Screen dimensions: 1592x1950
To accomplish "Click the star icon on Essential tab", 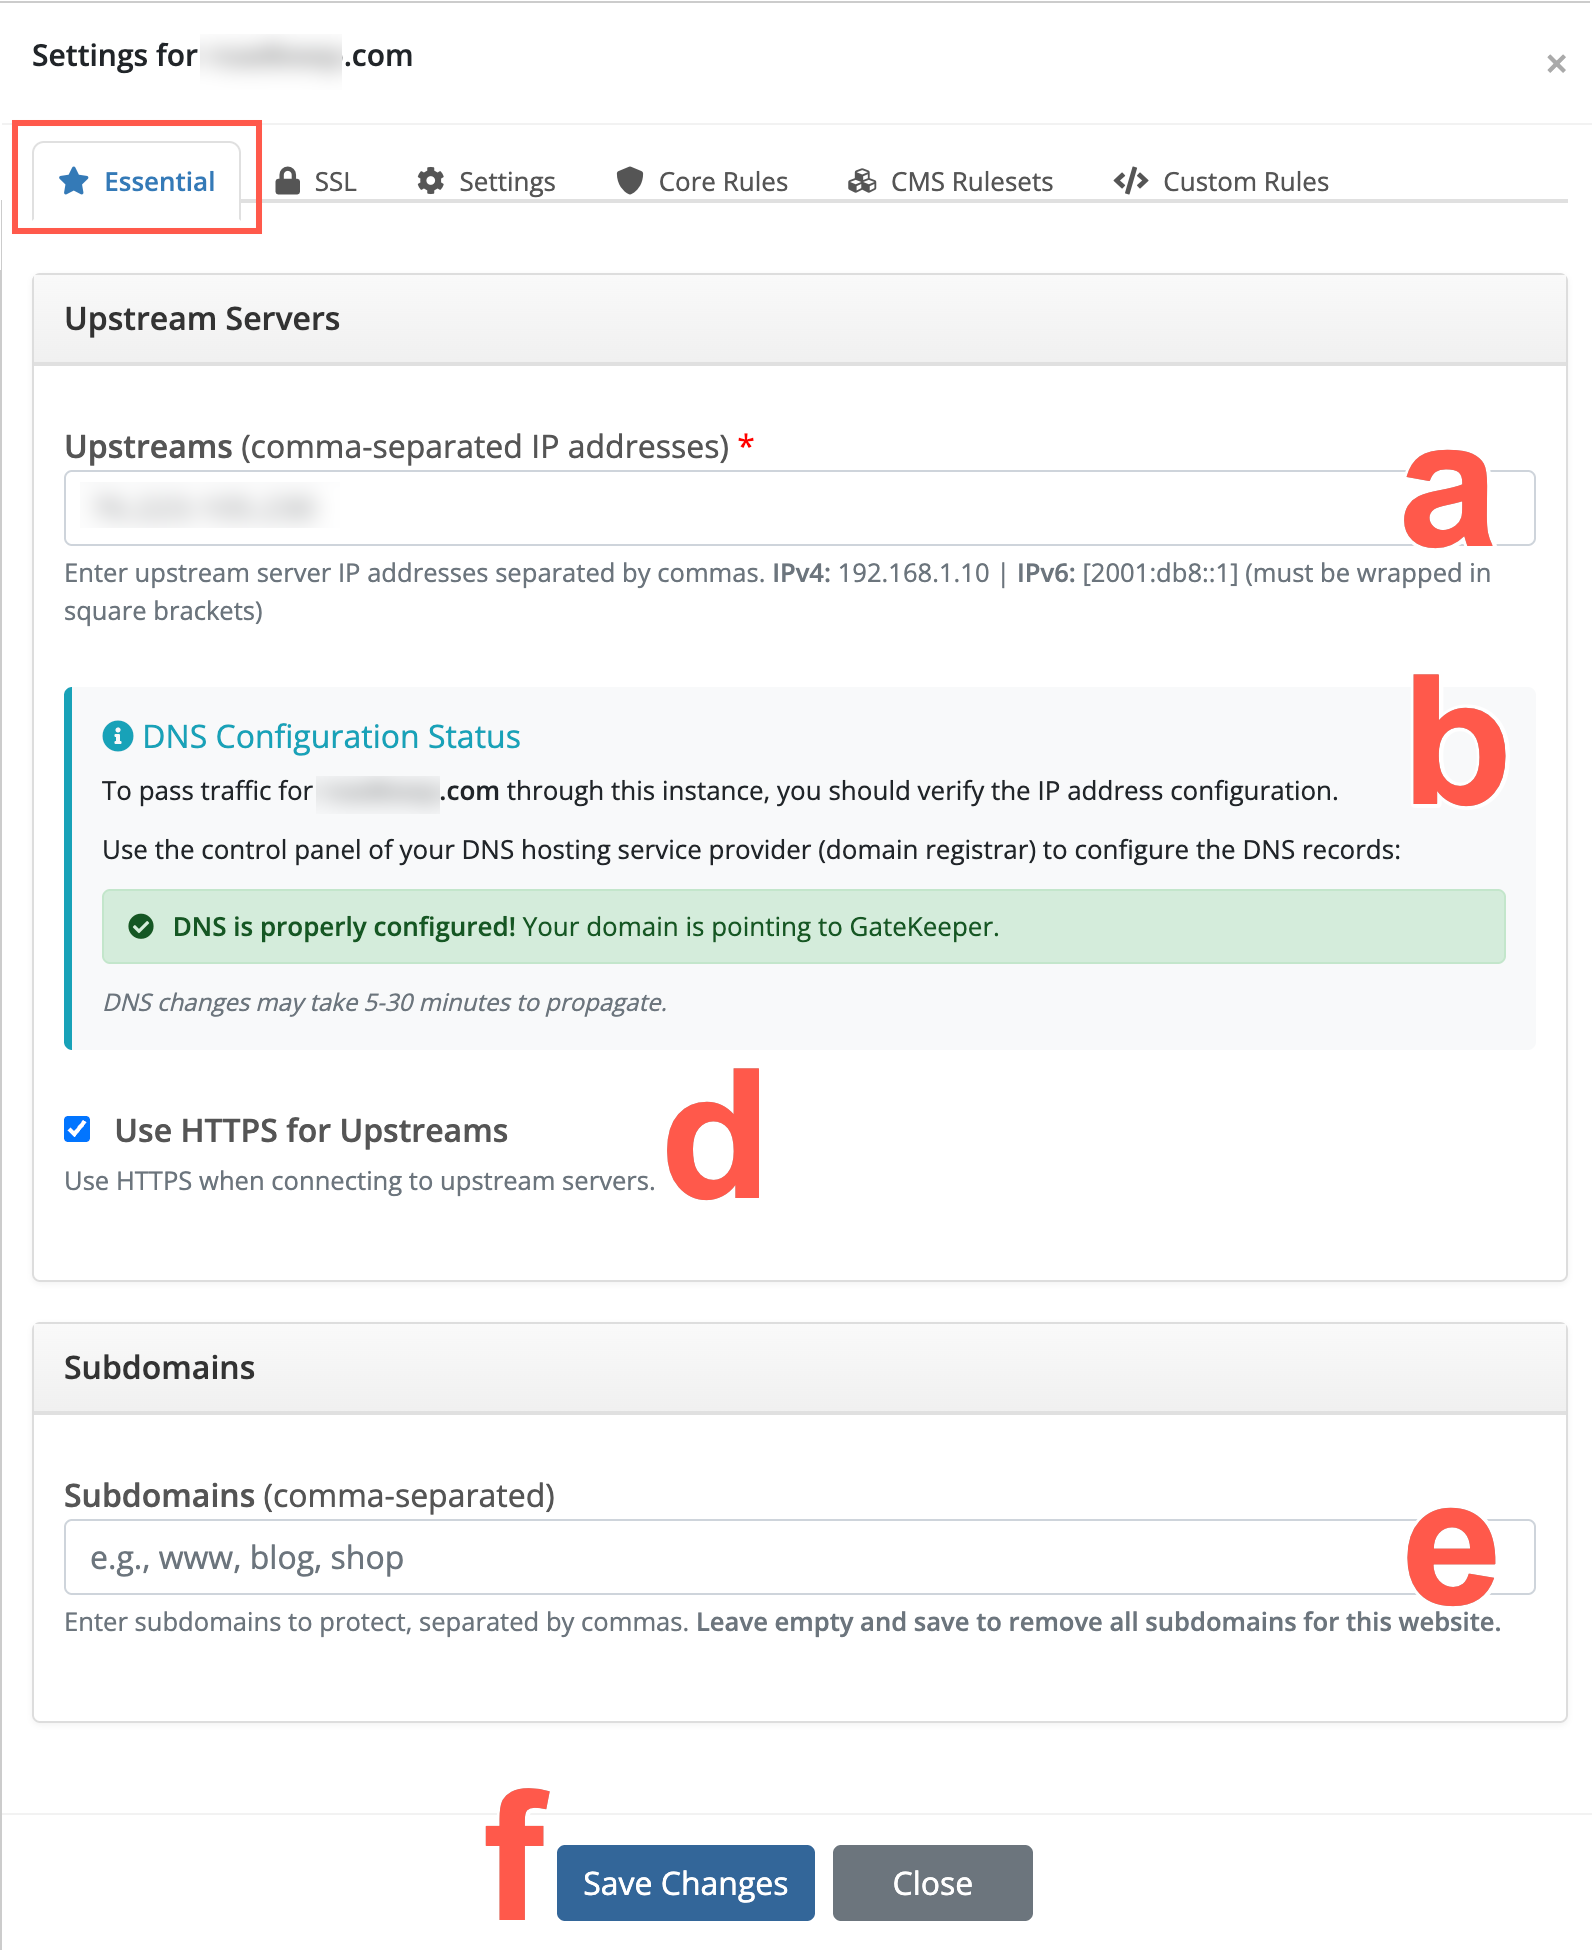I will (x=74, y=181).
